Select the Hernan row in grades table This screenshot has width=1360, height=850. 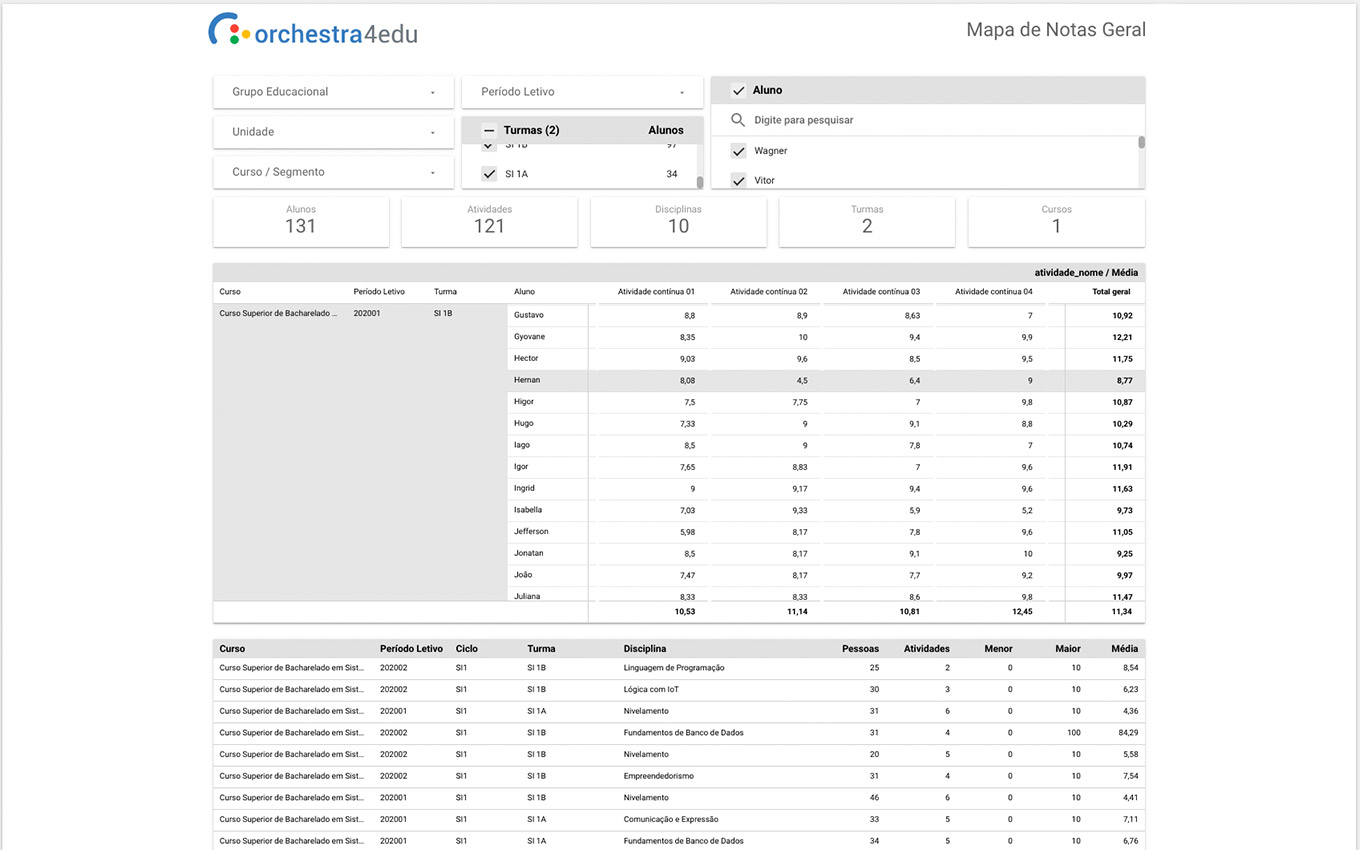527,380
